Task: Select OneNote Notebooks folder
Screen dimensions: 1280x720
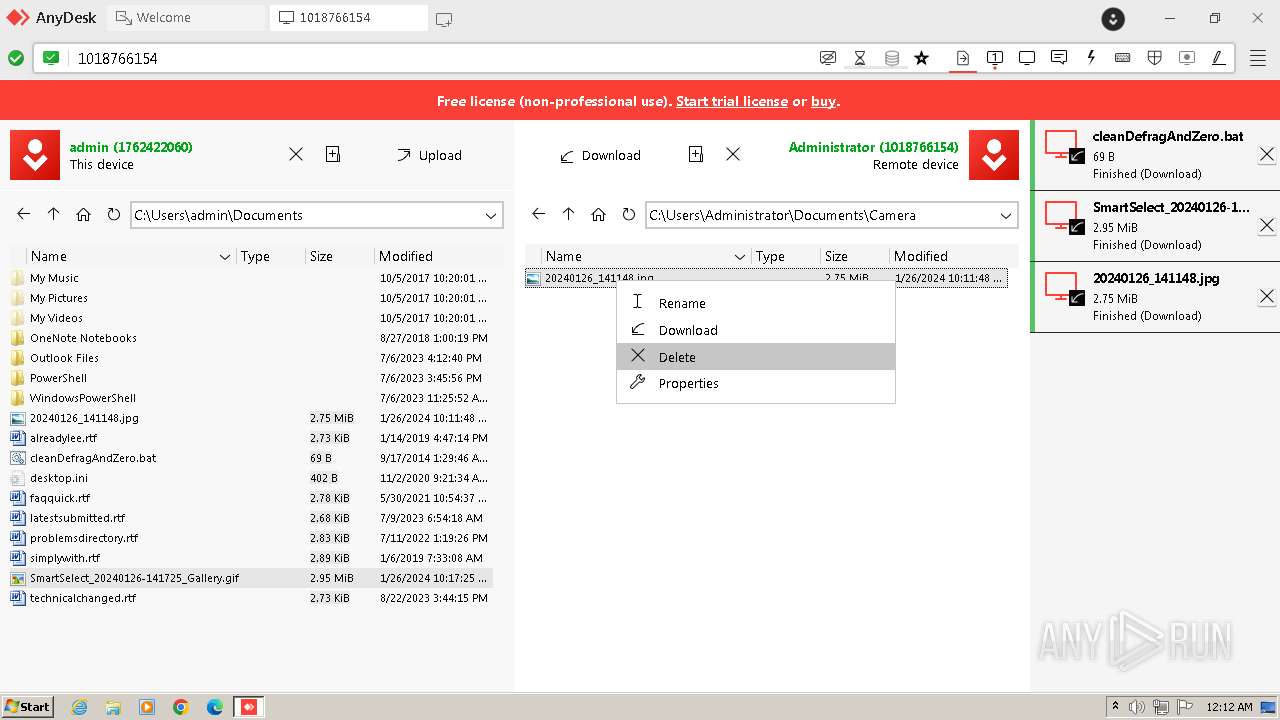Action: click(x=250, y=338)
